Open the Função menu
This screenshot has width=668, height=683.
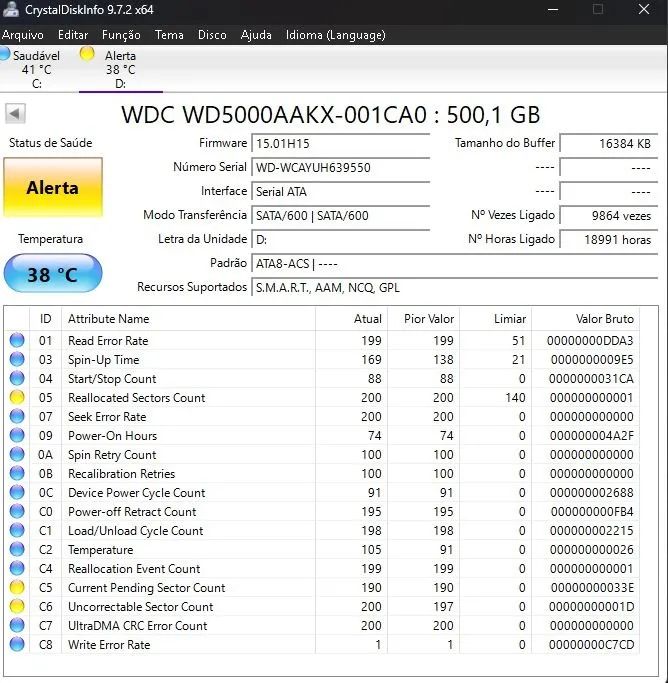click(x=121, y=35)
